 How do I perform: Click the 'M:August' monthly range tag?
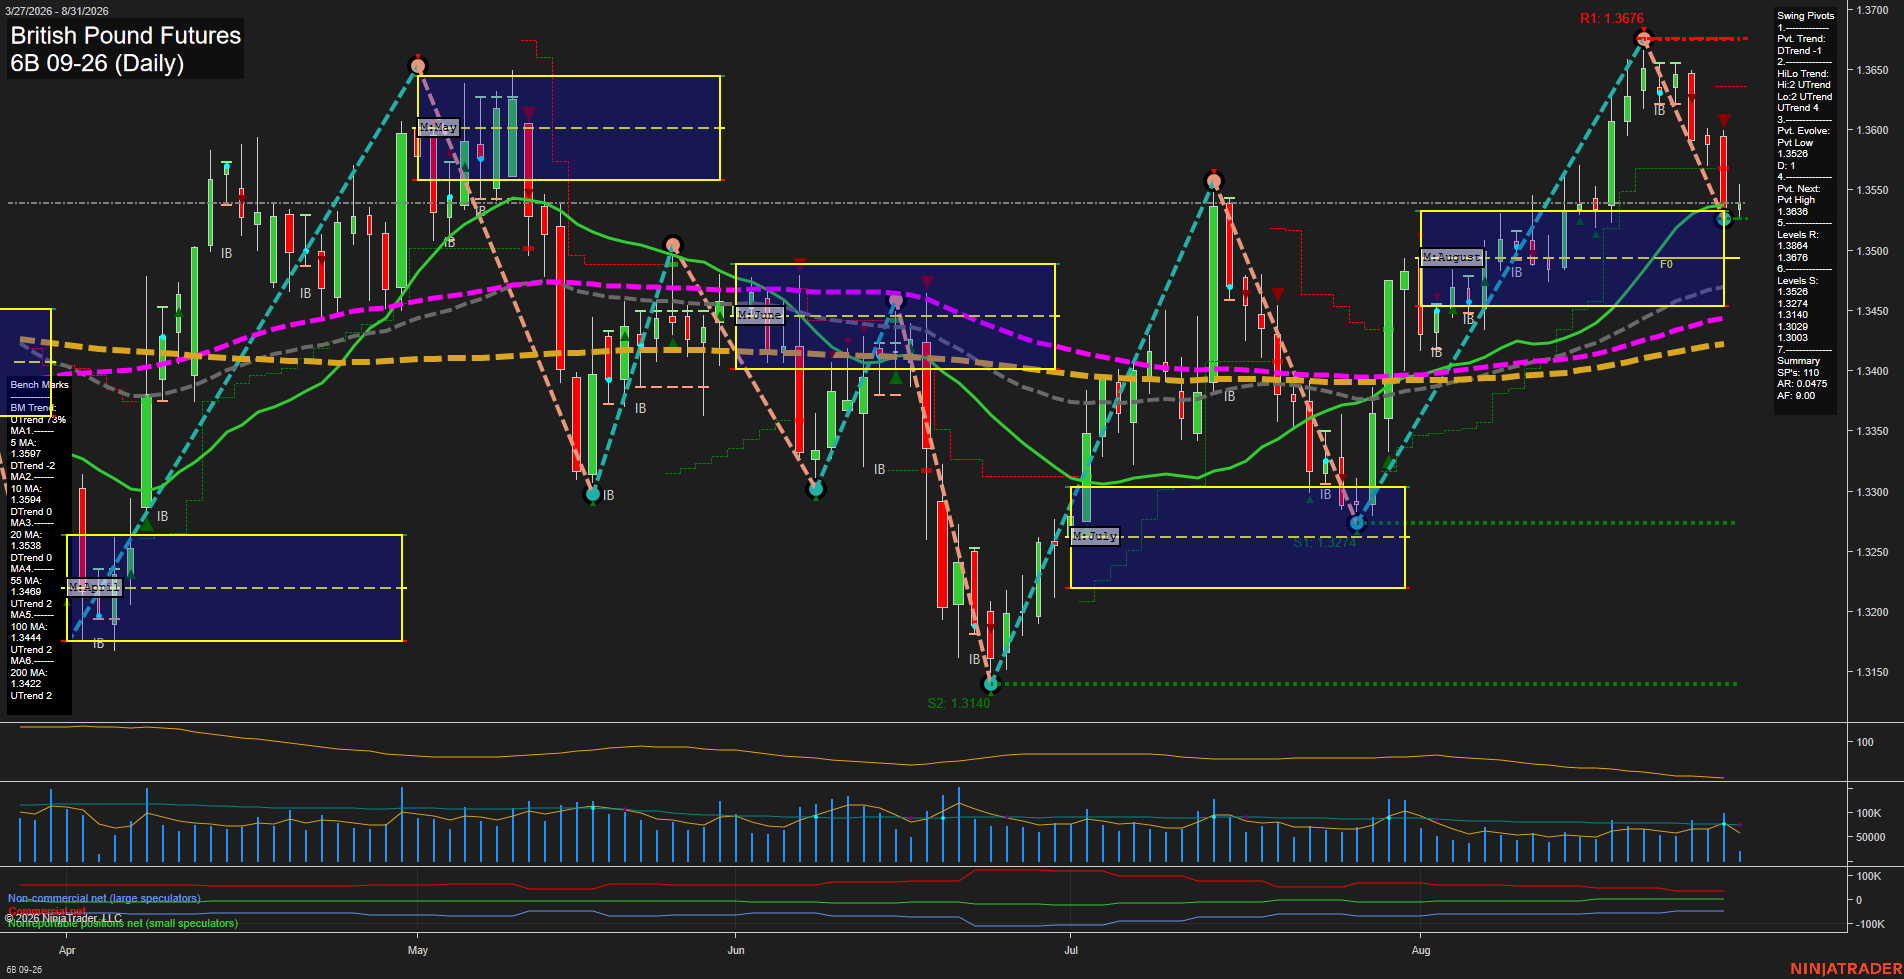pos(1451,258)
